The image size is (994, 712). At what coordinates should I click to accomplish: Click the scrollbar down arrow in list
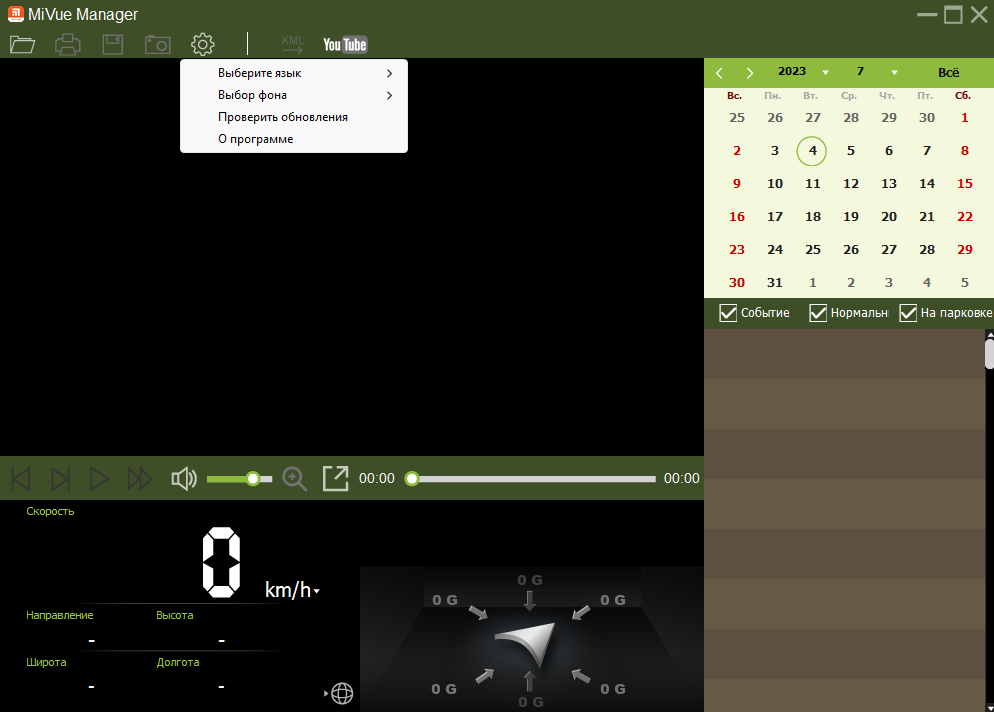point(989,707)
